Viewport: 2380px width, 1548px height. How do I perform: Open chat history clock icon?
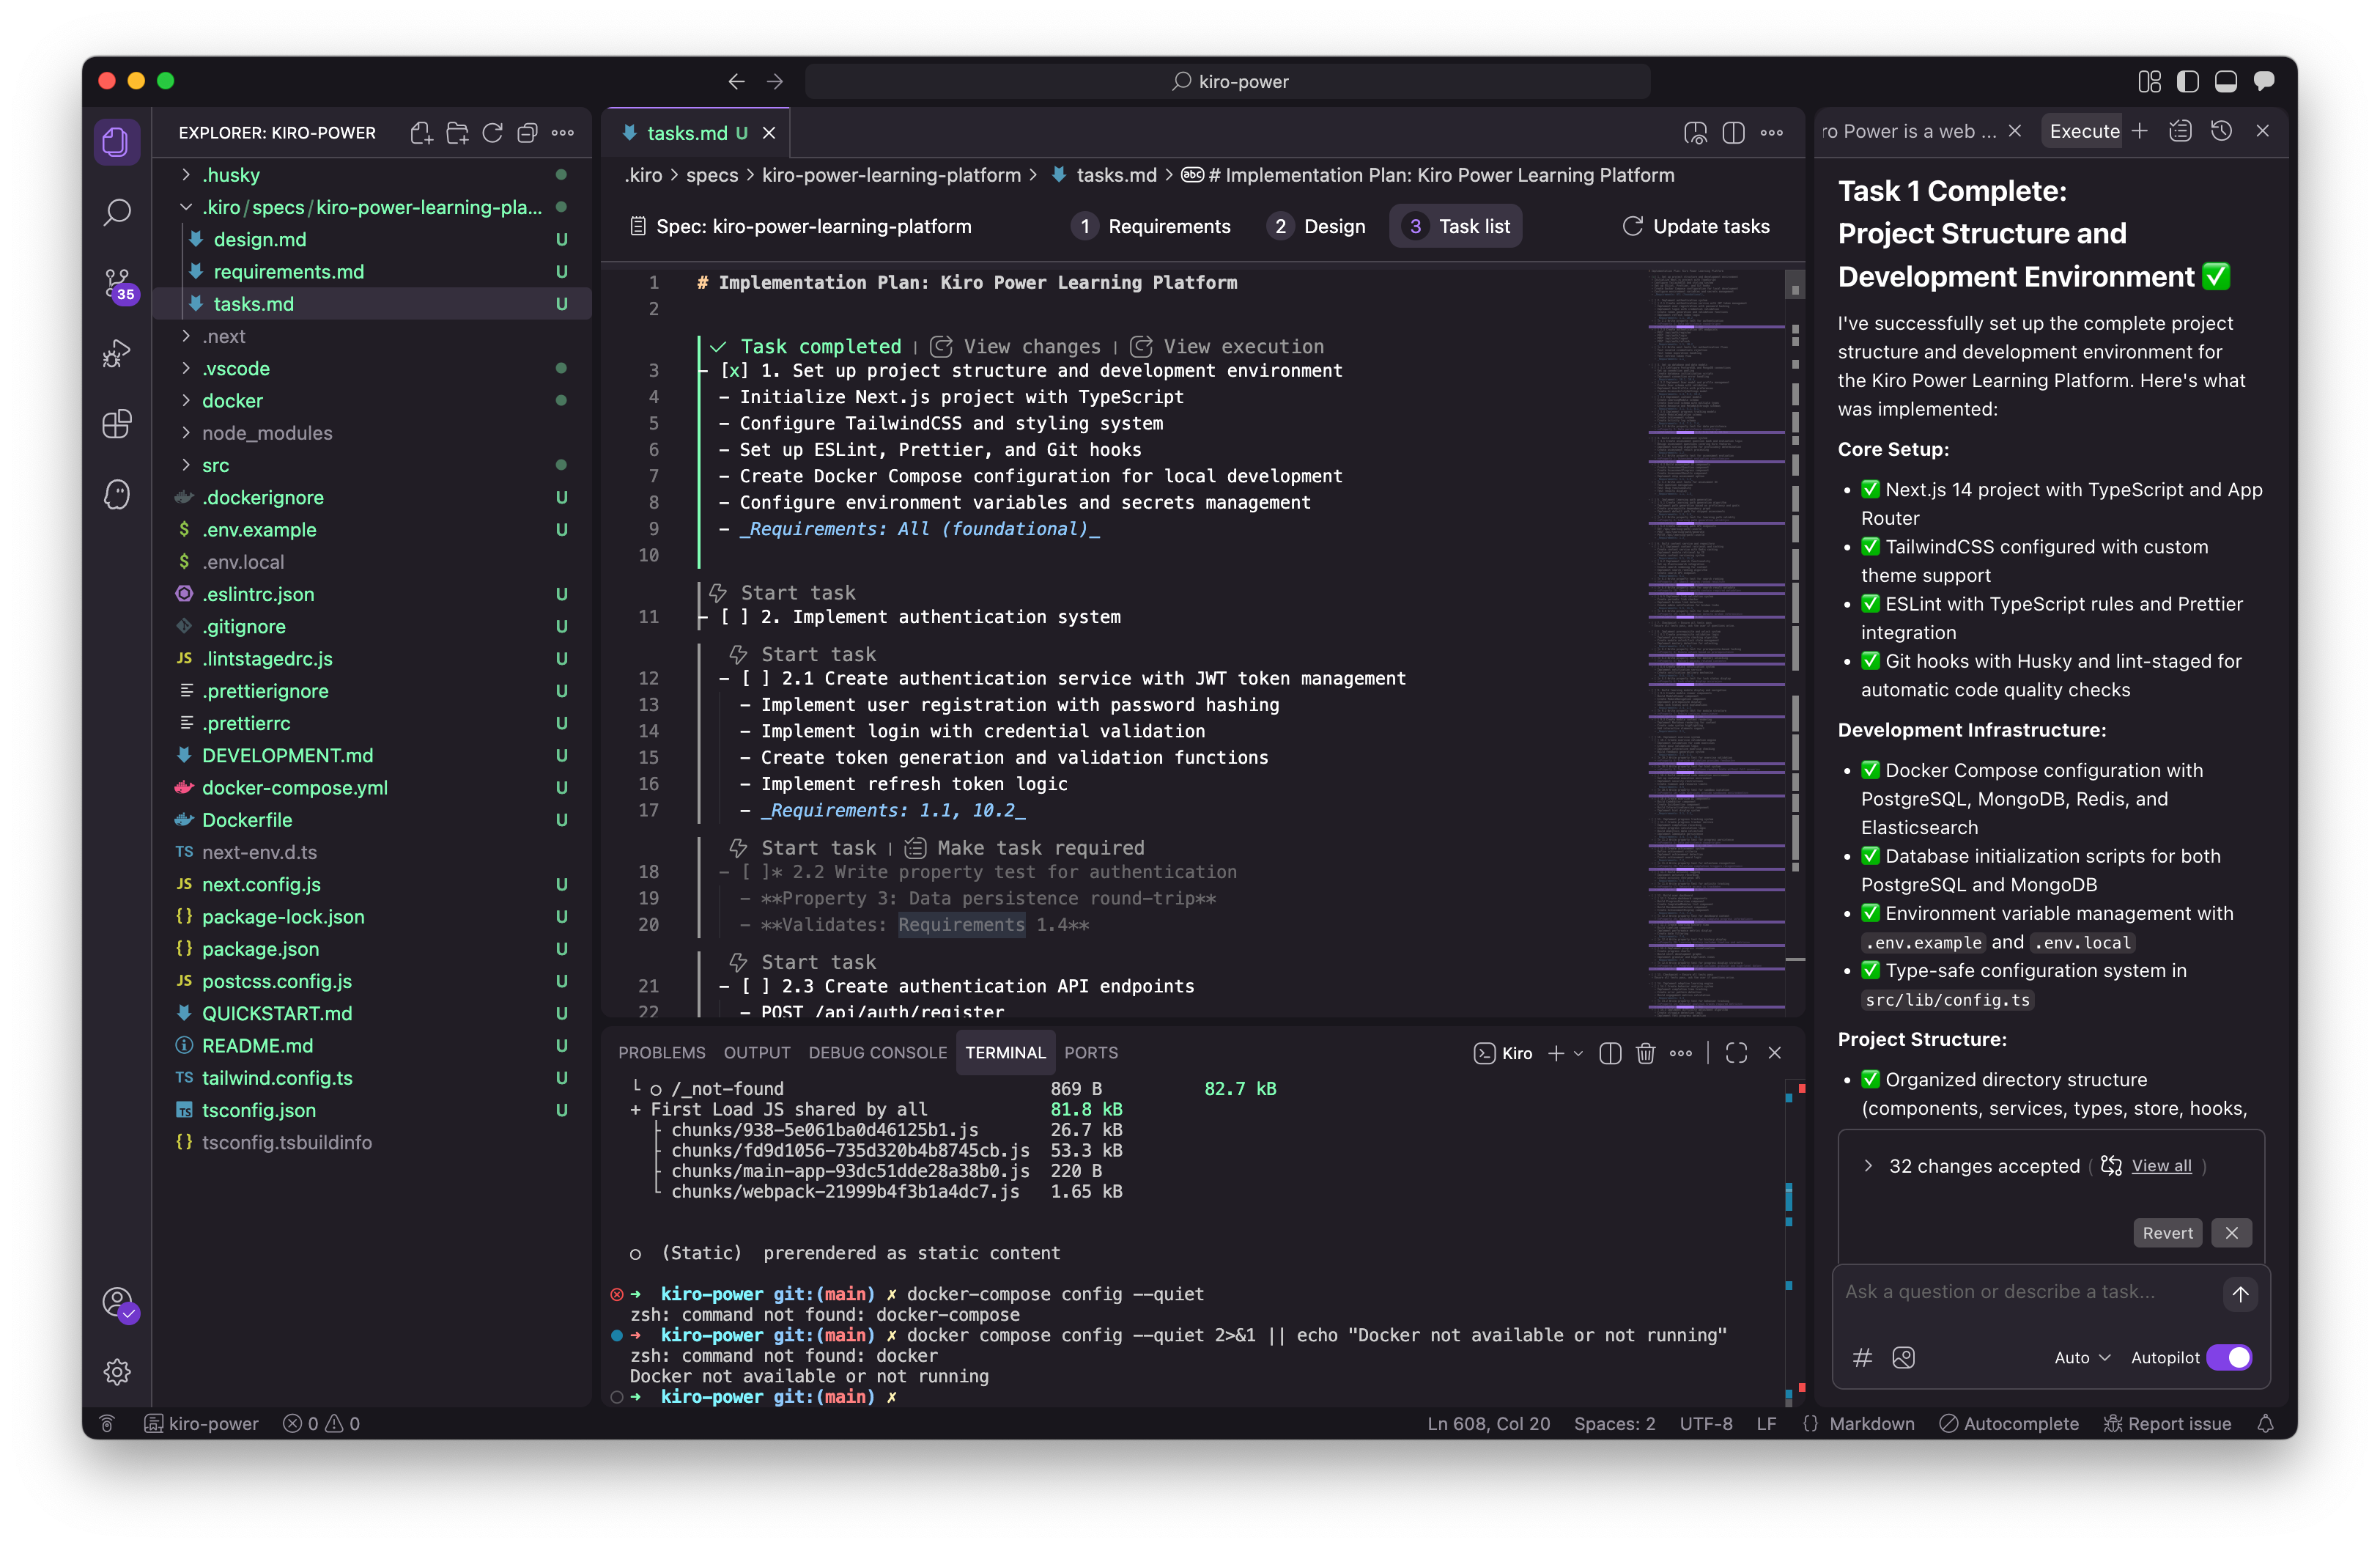2221,131
